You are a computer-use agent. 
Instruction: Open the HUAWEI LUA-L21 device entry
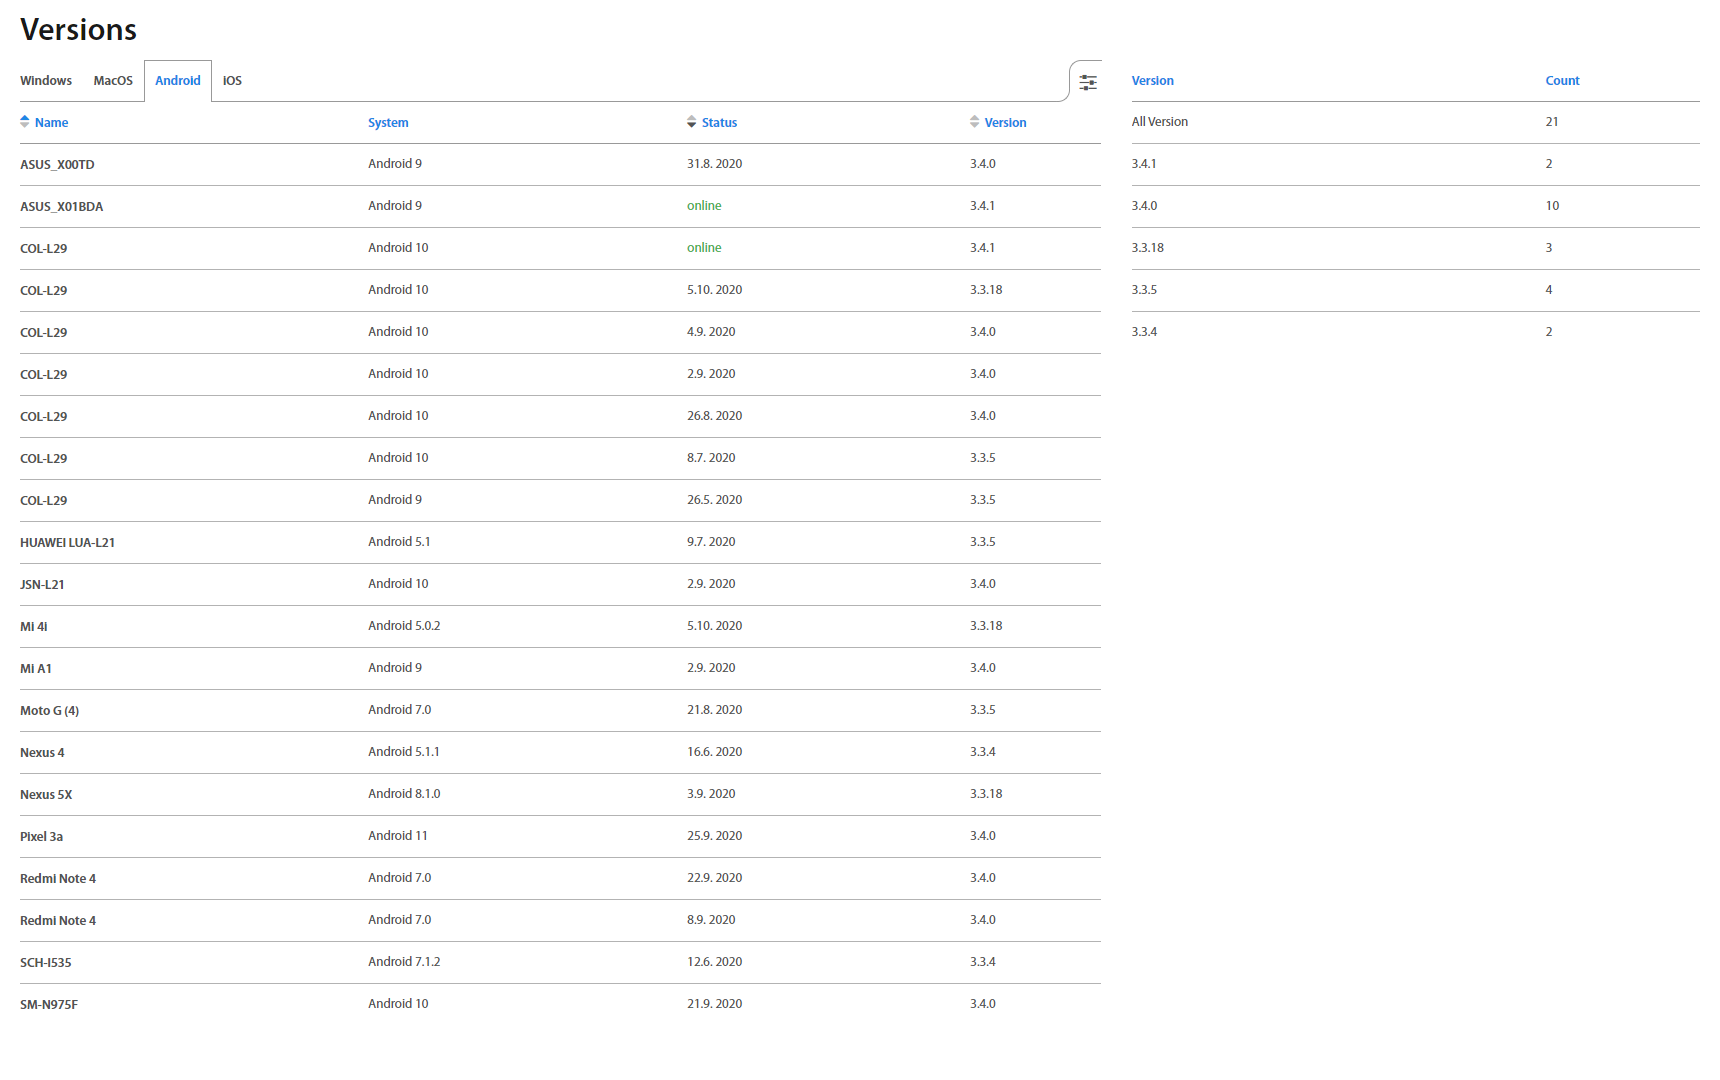(67, 543)
